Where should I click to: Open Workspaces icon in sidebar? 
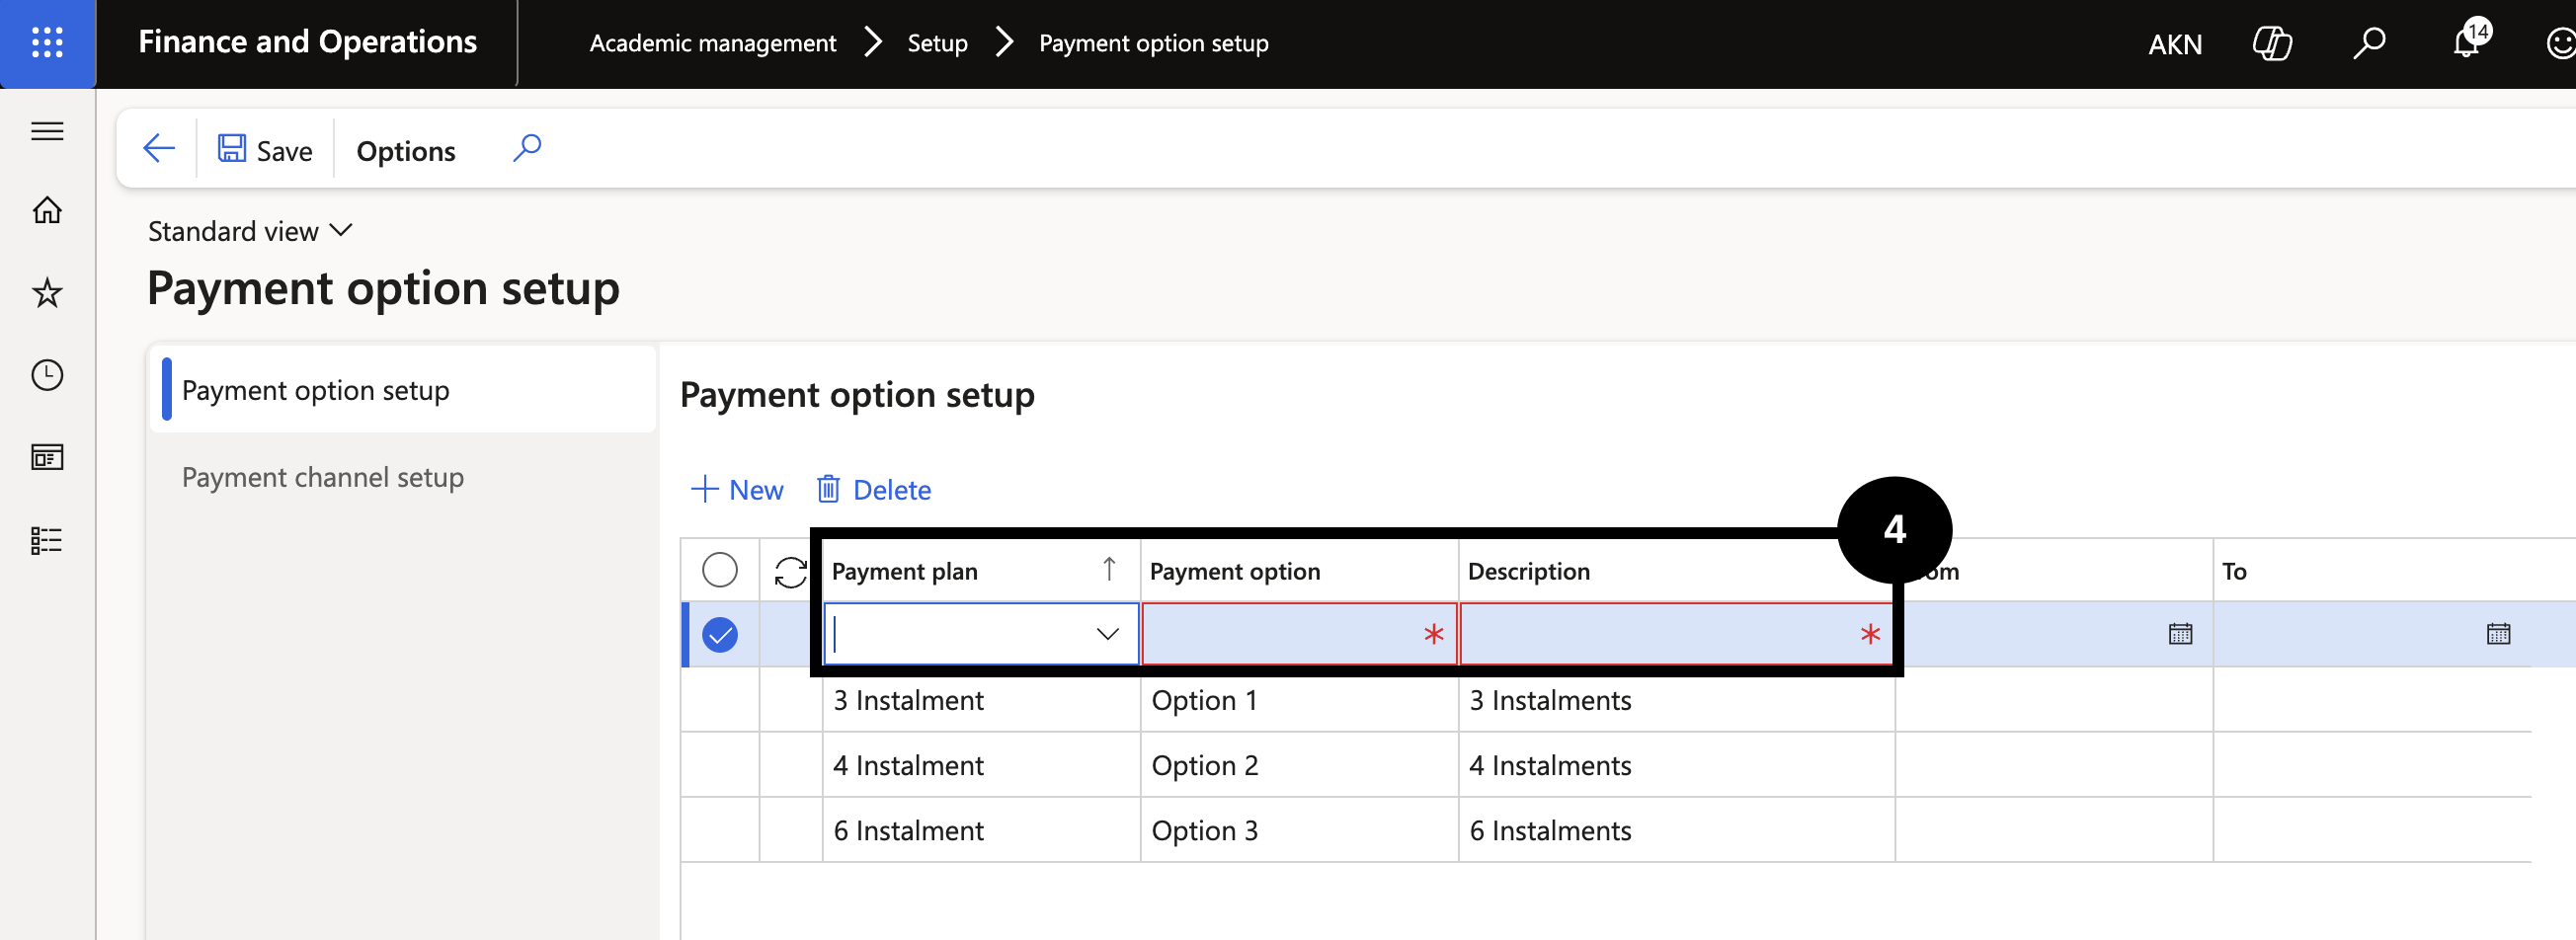click(x=47, y=458)
